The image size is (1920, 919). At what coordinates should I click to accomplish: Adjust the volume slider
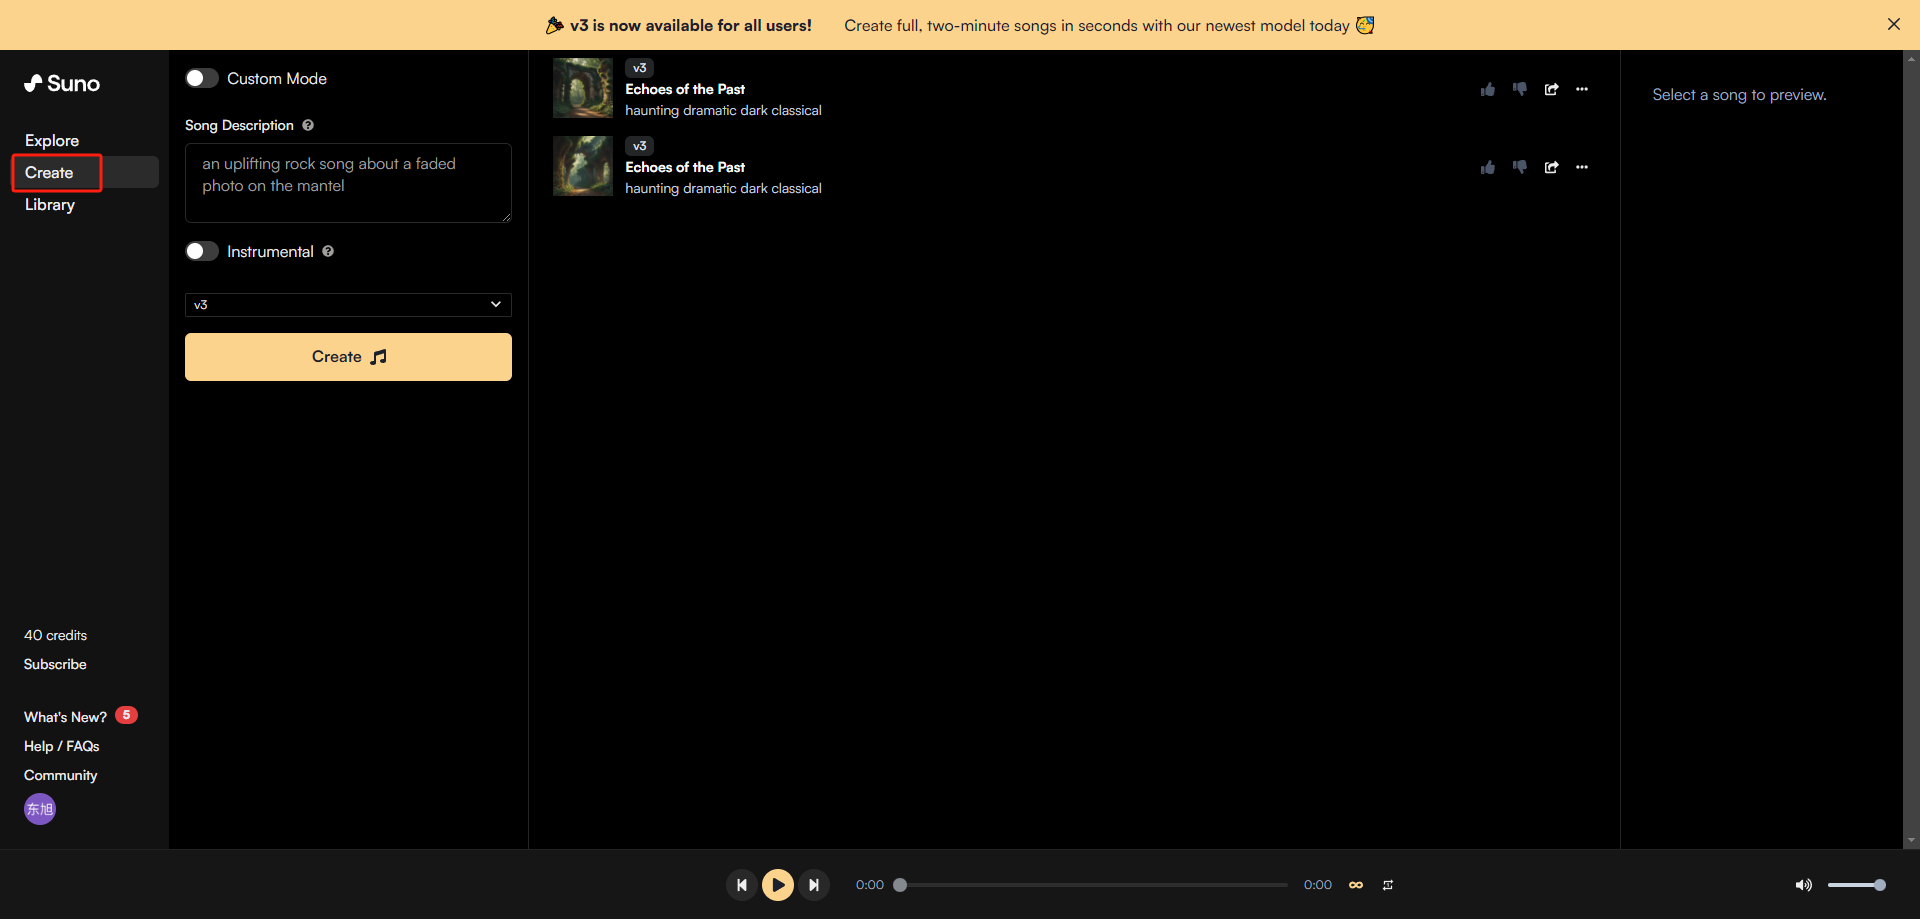[x=1856, y=885]
